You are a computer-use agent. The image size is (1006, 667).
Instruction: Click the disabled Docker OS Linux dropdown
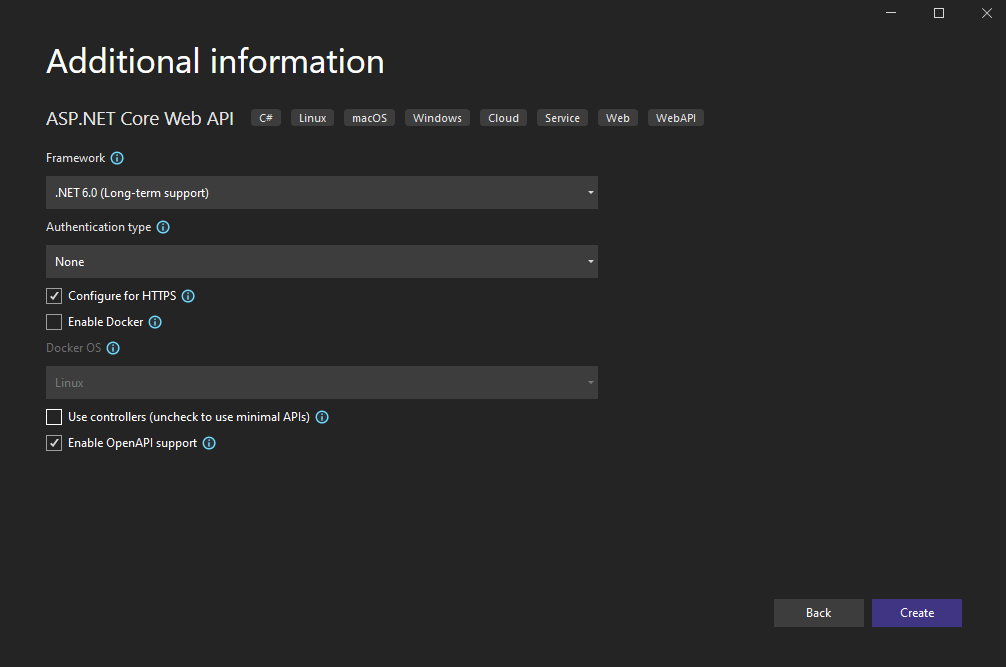point(322,382)
